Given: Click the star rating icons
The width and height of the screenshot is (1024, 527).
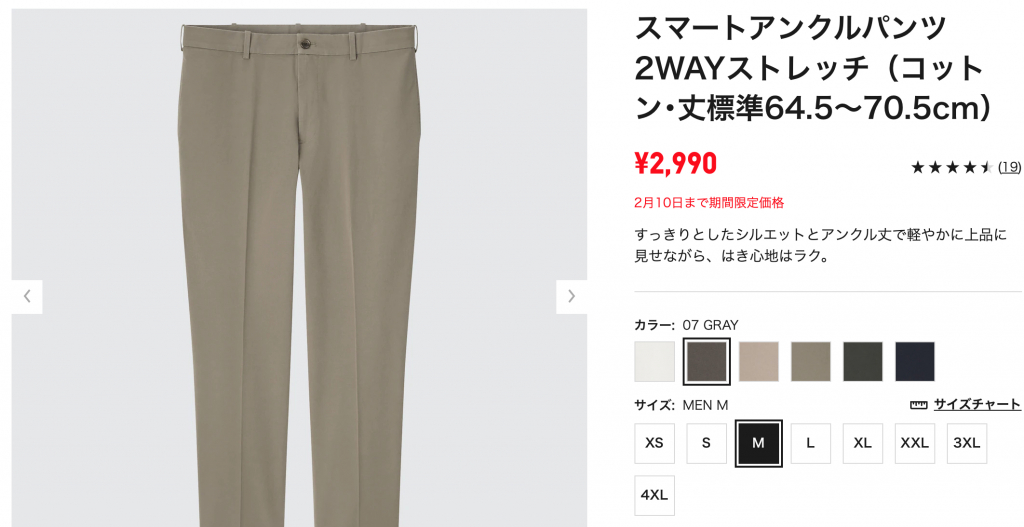Looking at the screenshot, I should [952, 168].
